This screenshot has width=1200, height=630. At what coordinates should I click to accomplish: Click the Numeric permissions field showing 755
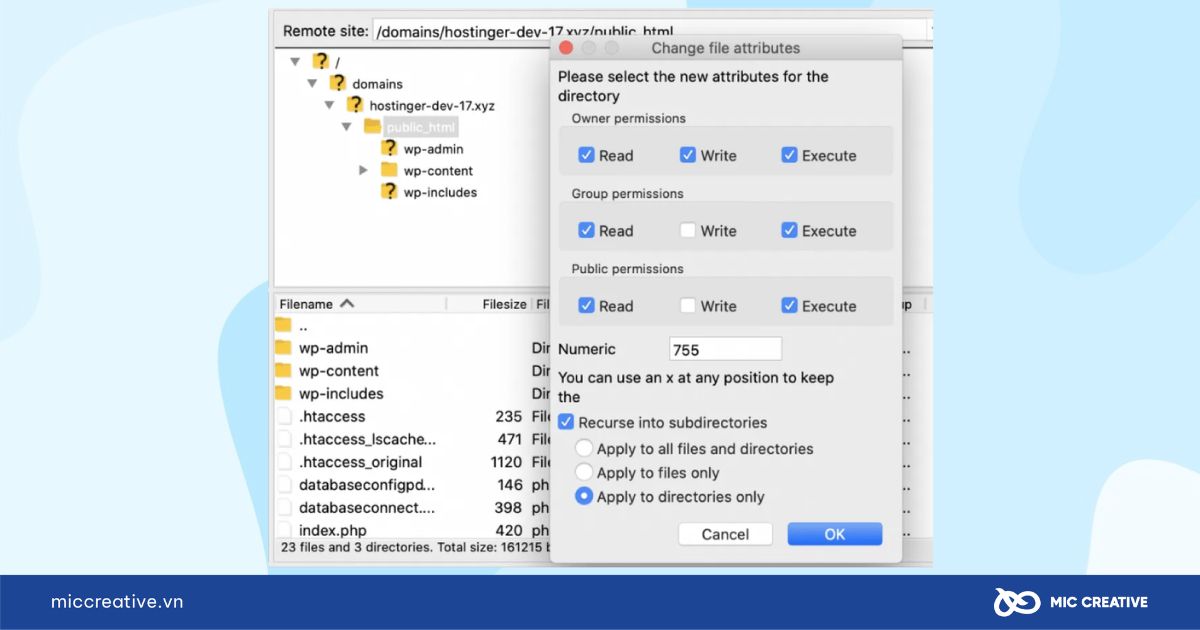(725, 349)
